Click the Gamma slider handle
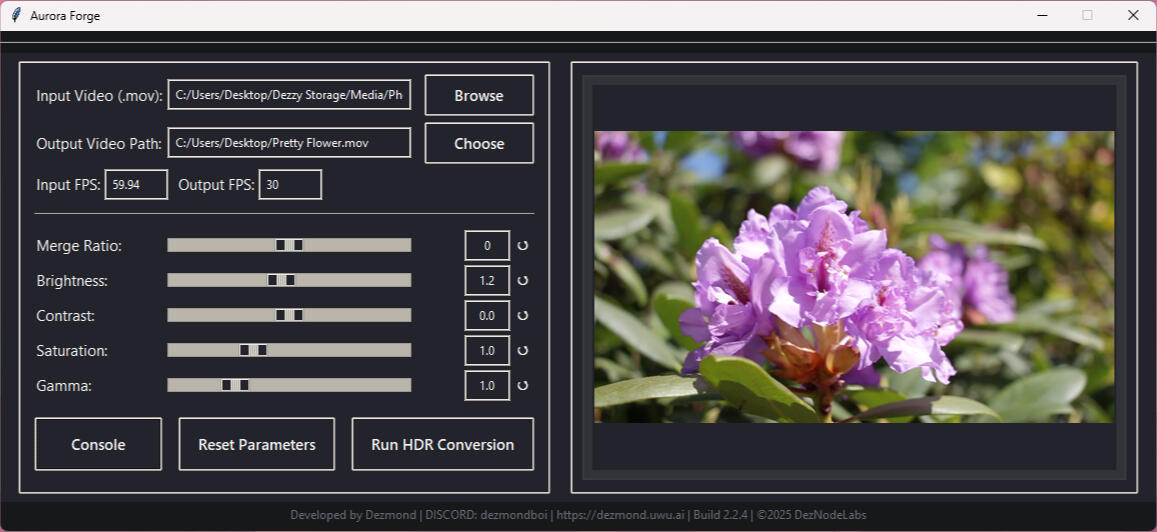Viewport: 1157px width, 532px height. point(235,385)
